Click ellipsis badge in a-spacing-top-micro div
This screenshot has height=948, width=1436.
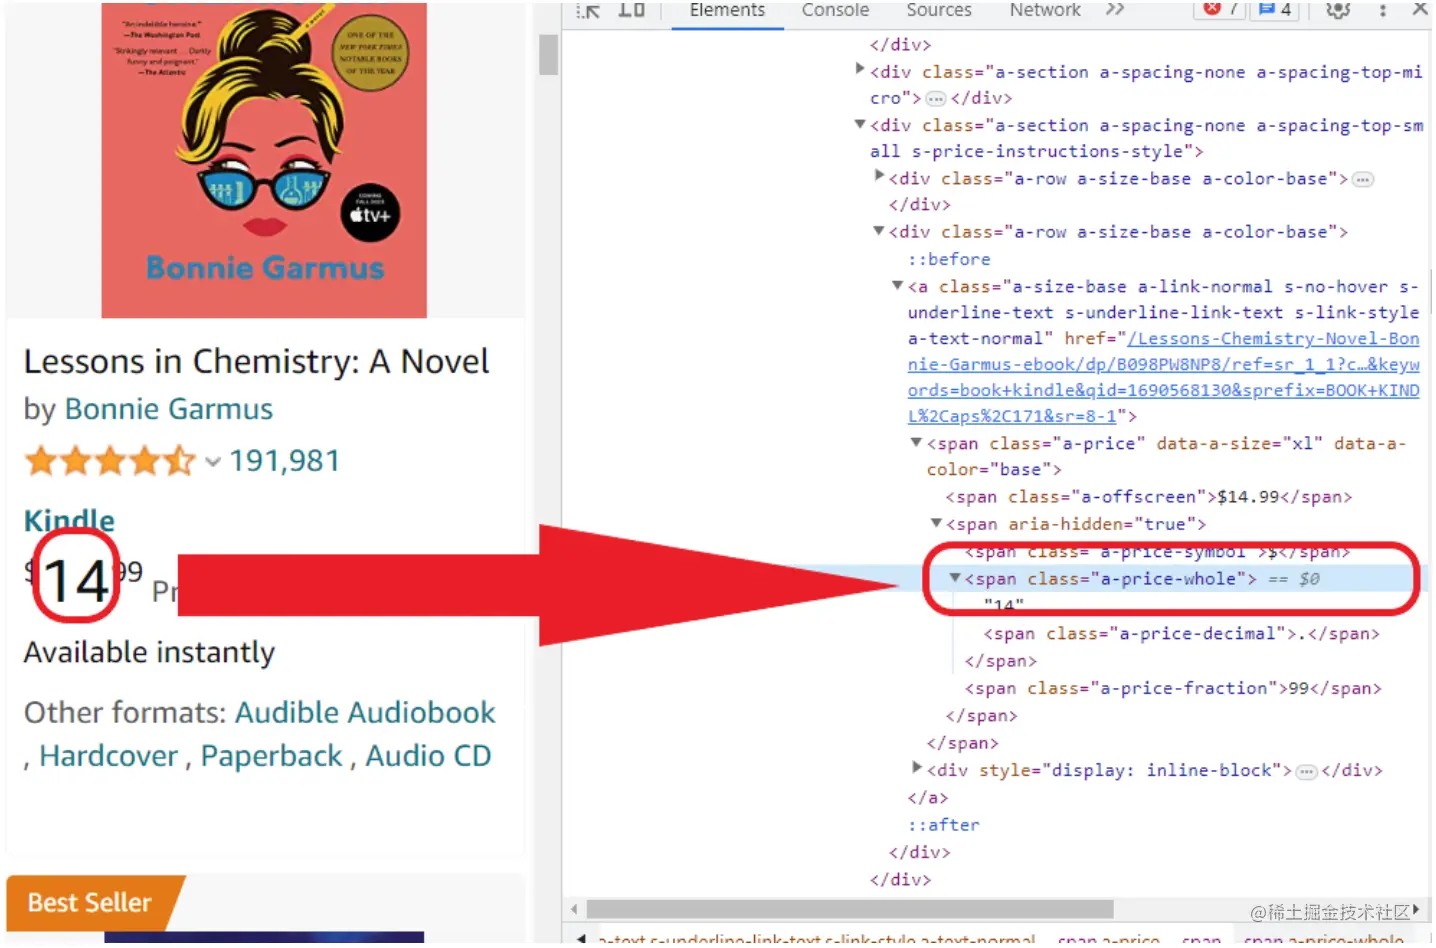[x=935, y=99]
